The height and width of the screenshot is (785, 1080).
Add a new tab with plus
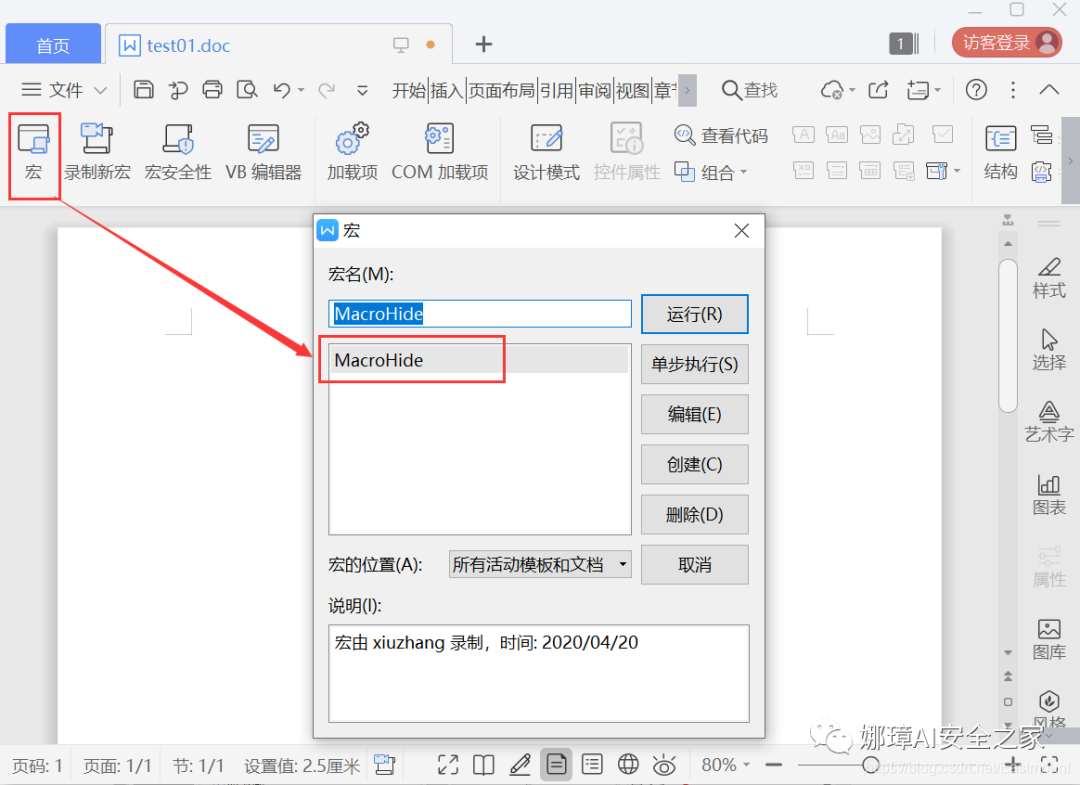(x=484, y=44)
